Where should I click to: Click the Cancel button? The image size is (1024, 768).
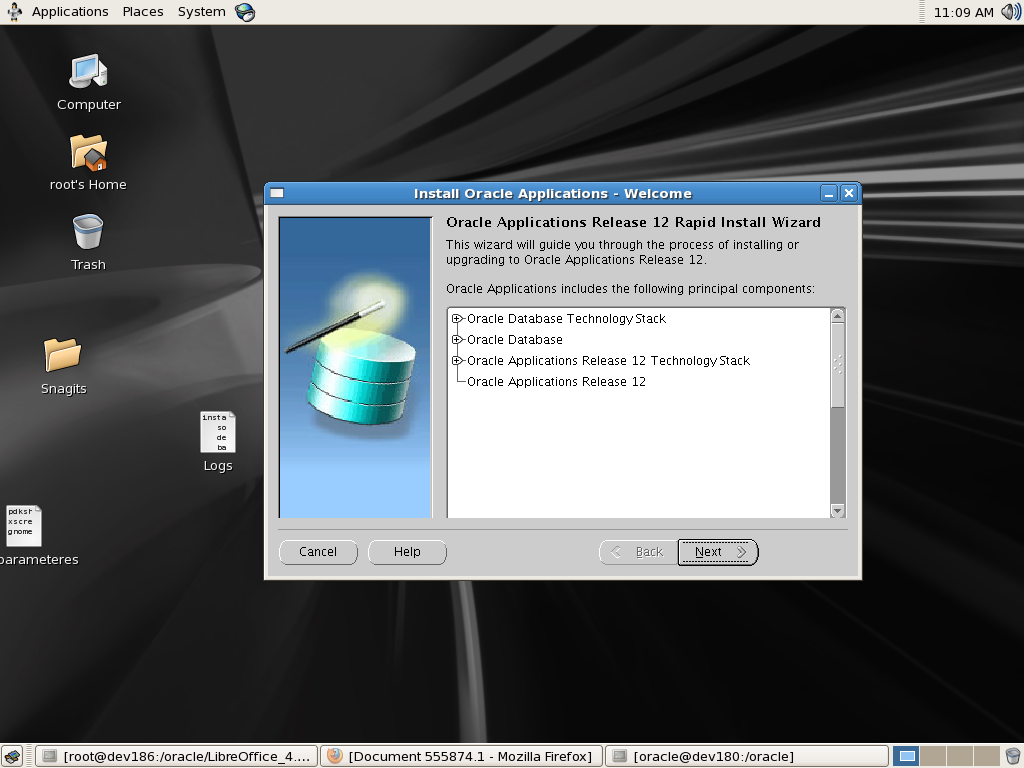[x=318, y=552]
